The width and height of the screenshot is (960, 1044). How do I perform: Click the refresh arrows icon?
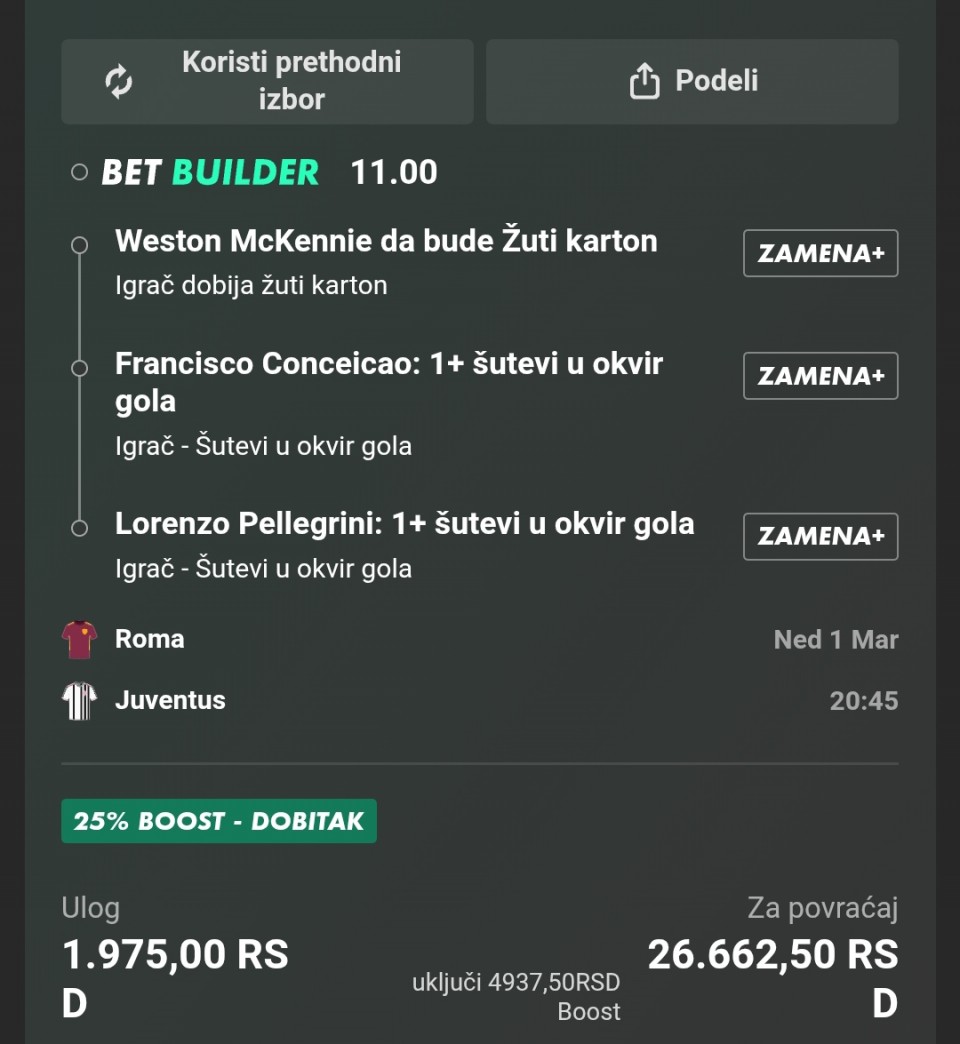point(119,82)
